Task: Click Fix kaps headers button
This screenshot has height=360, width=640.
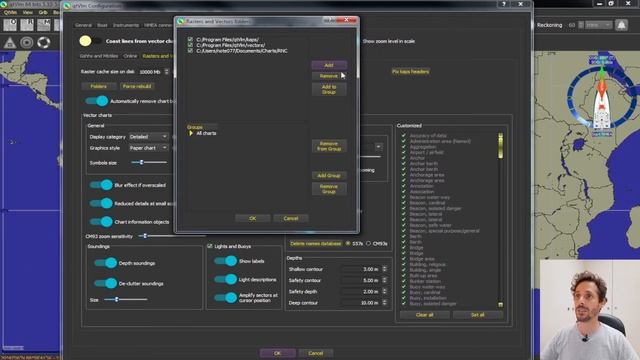Action: [x=411, y=71]
